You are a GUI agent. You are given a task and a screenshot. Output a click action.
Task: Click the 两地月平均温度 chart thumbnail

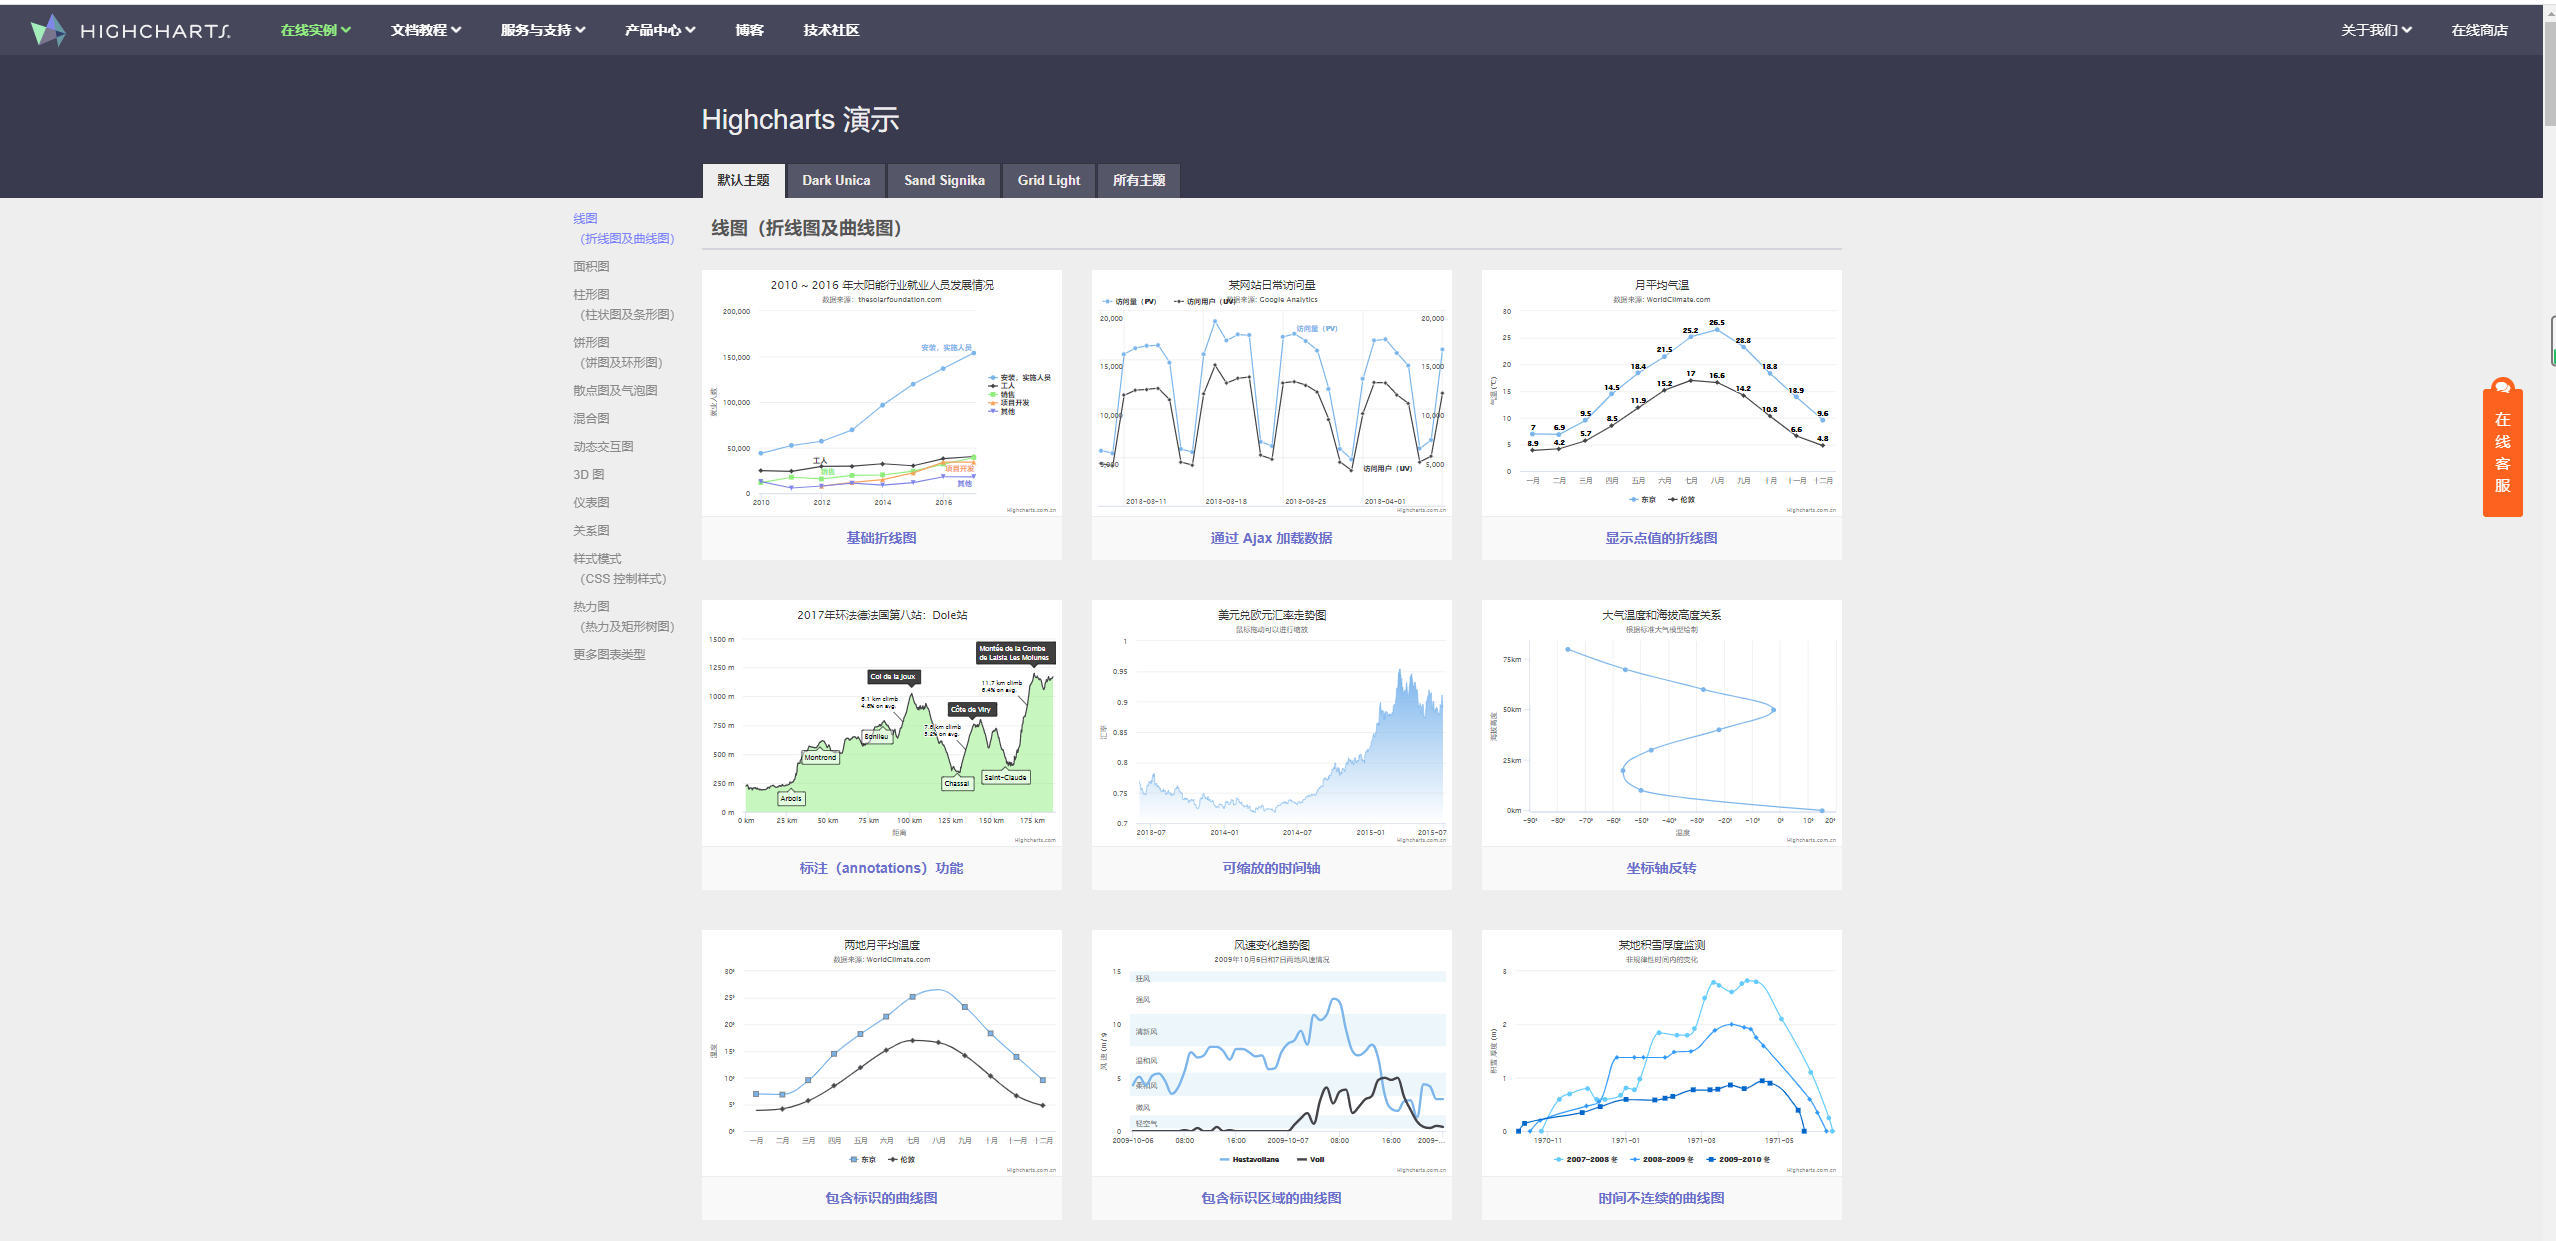click(881, 1053)
